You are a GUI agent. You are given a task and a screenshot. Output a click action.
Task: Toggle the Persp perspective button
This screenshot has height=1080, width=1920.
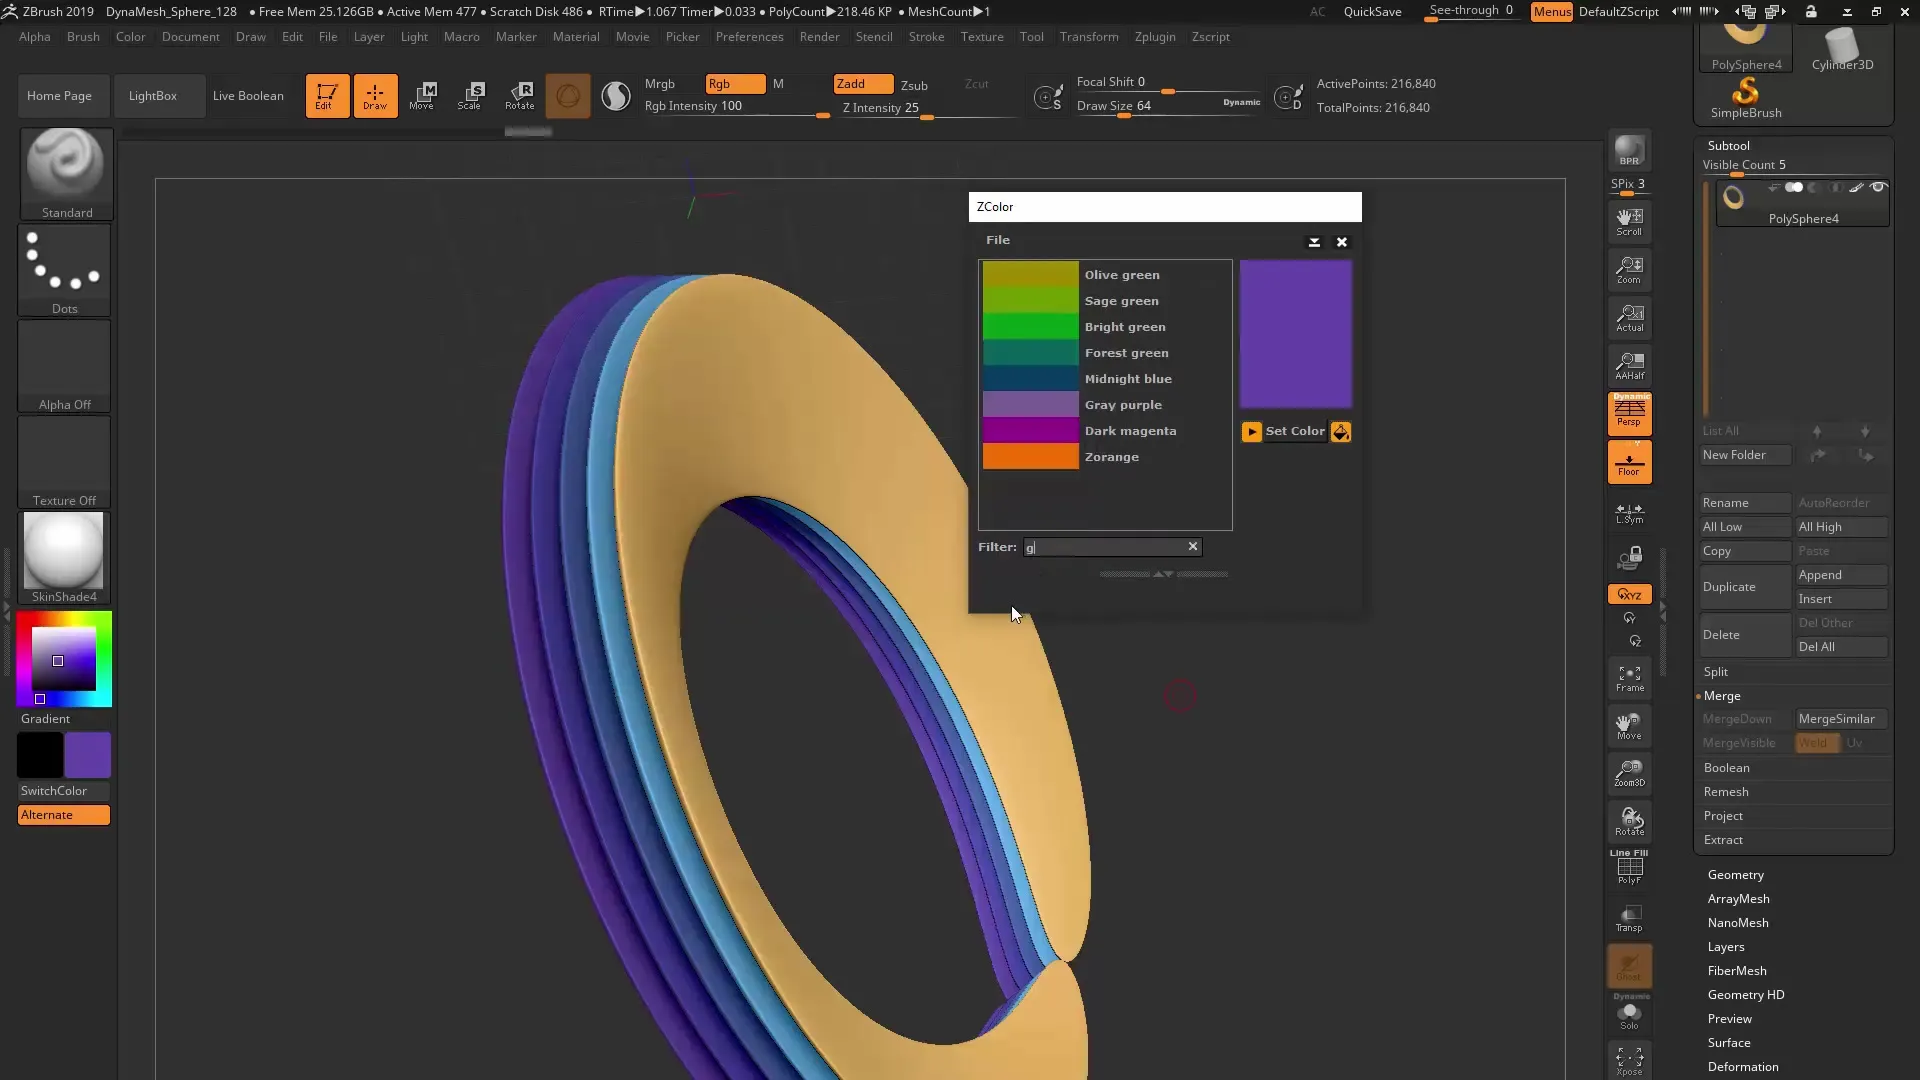point(1629,413)
